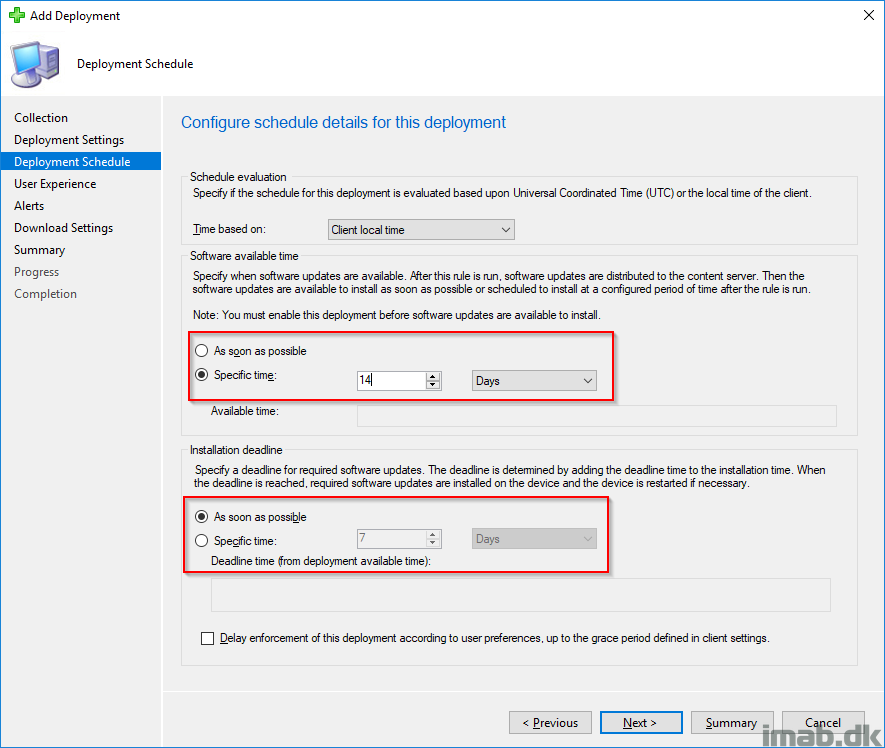Enable Delay enforcement of this deployment checkbox
Image resolution: width=885 pixels, height=748 pixels.
pyautogui.click(x=208, y=638)
